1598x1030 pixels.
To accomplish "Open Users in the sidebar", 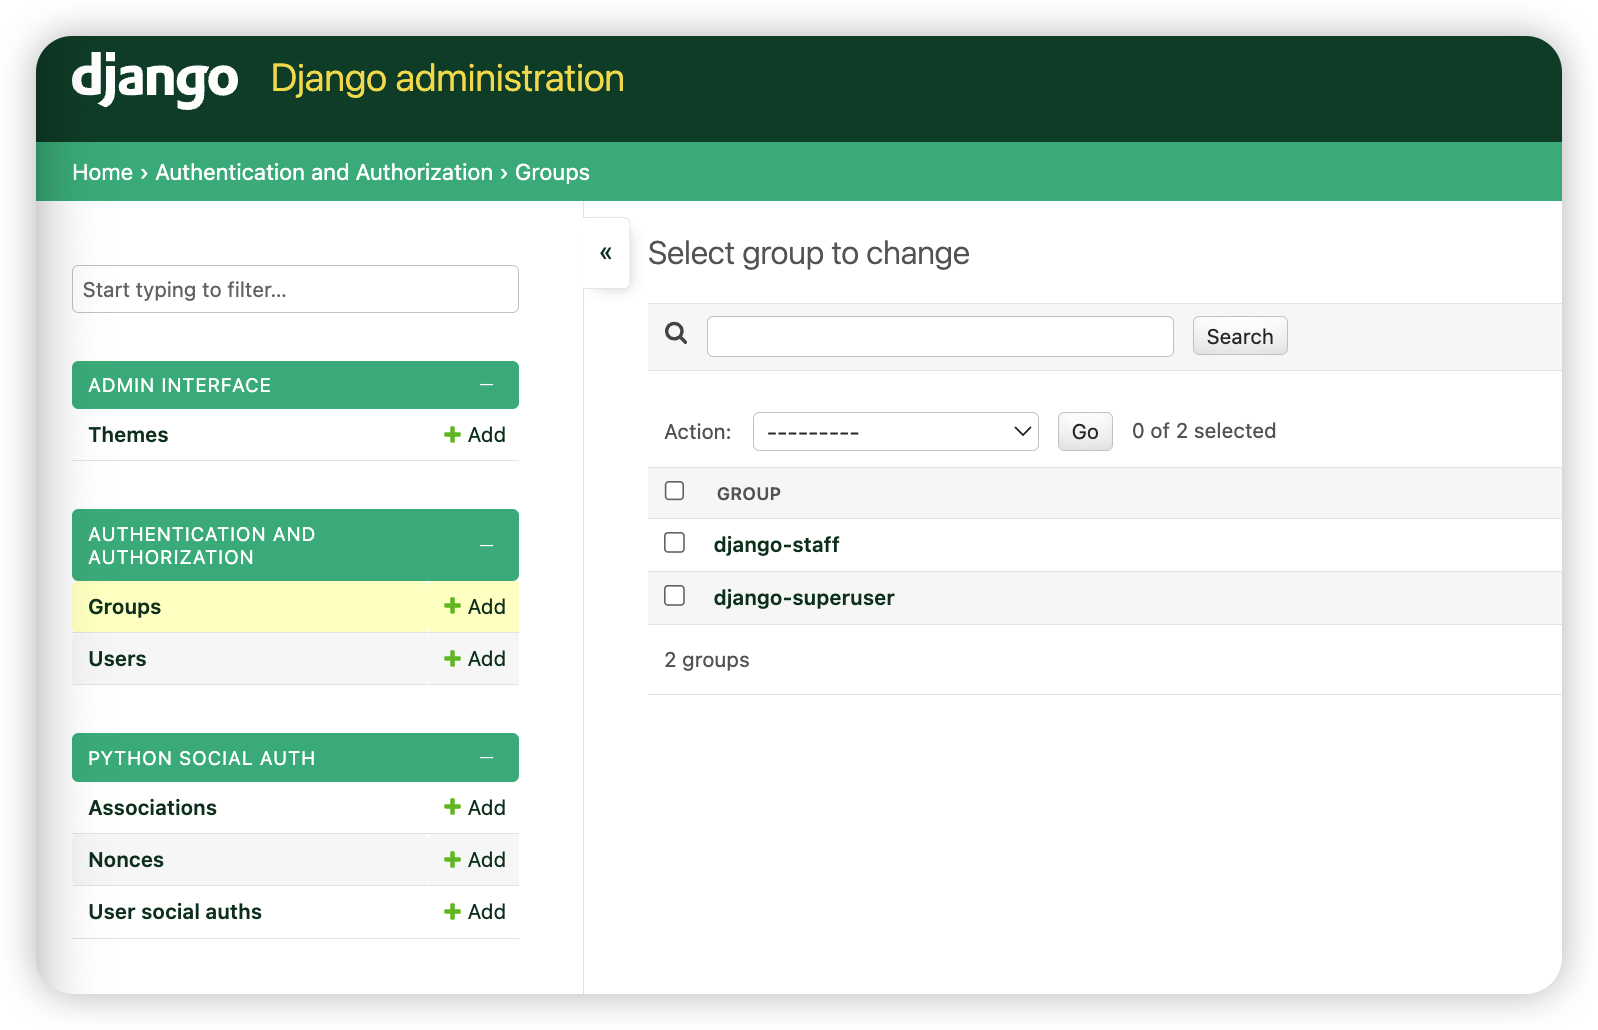I will coord(117,659).
